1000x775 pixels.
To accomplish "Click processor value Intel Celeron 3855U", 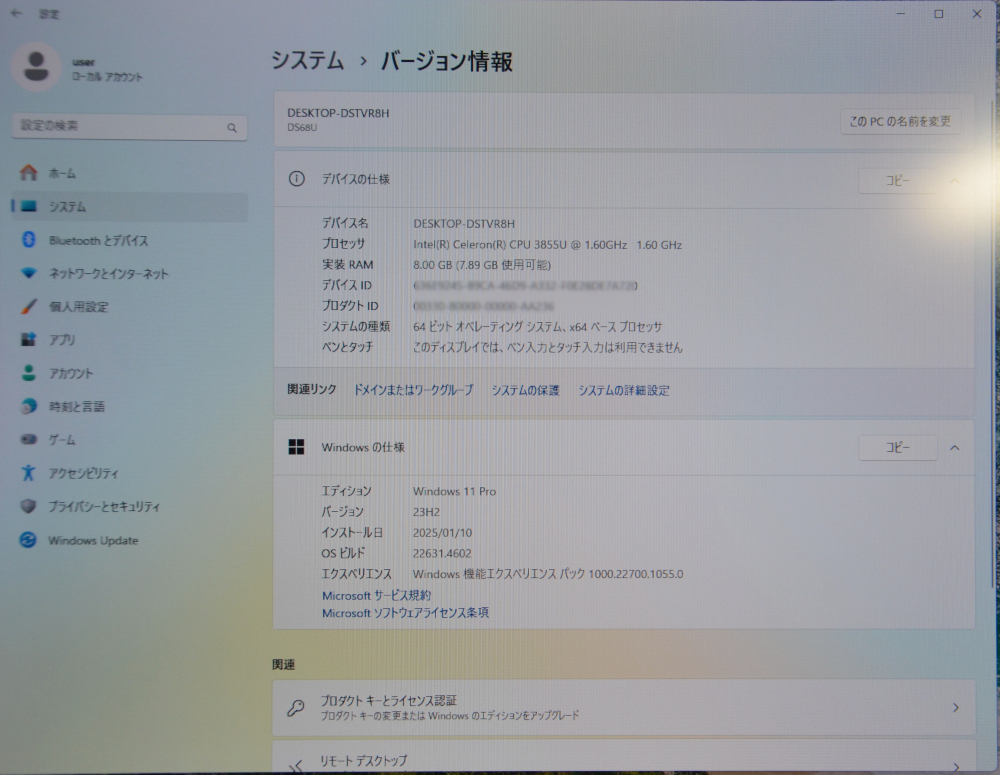I will (547, 244).
